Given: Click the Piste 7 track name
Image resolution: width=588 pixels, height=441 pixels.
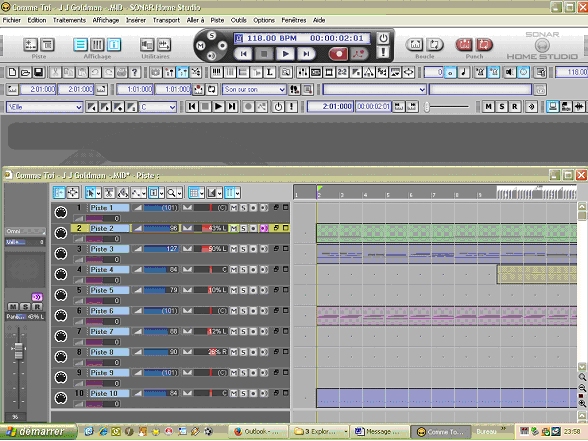Looking at the screenshot, I should [x=110, y=332].
